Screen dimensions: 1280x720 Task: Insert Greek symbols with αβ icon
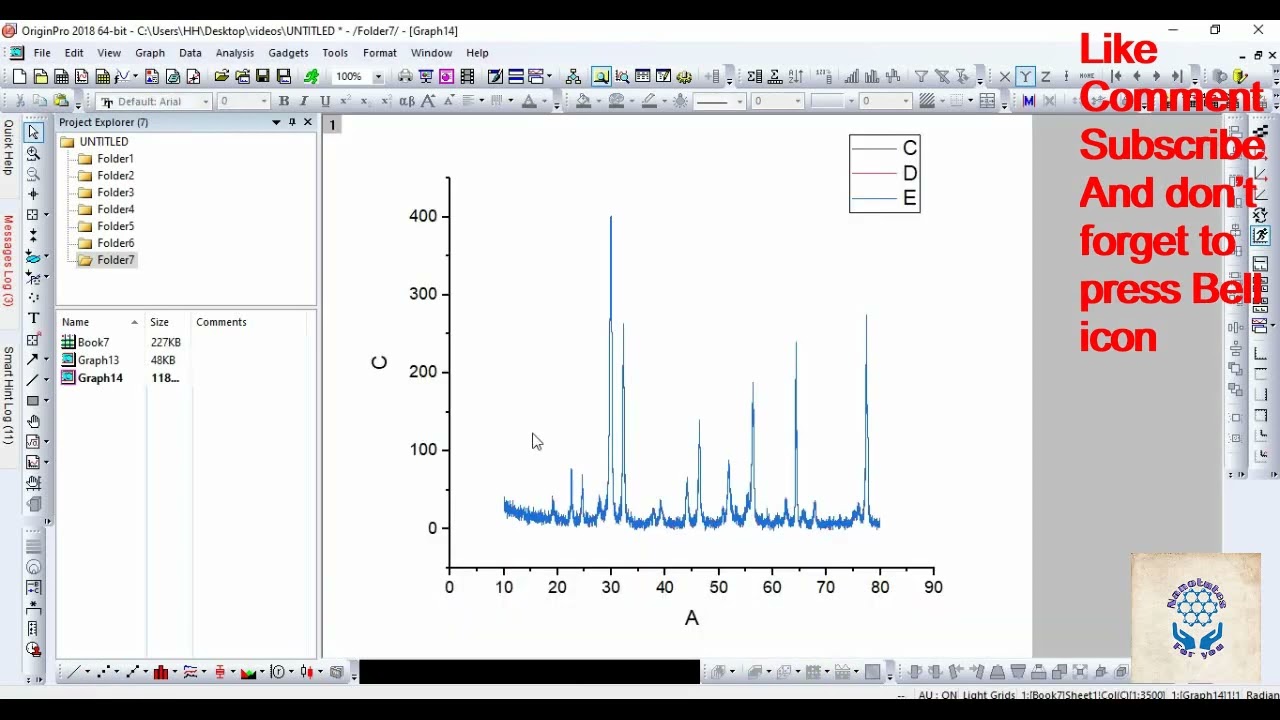[407, 101]
